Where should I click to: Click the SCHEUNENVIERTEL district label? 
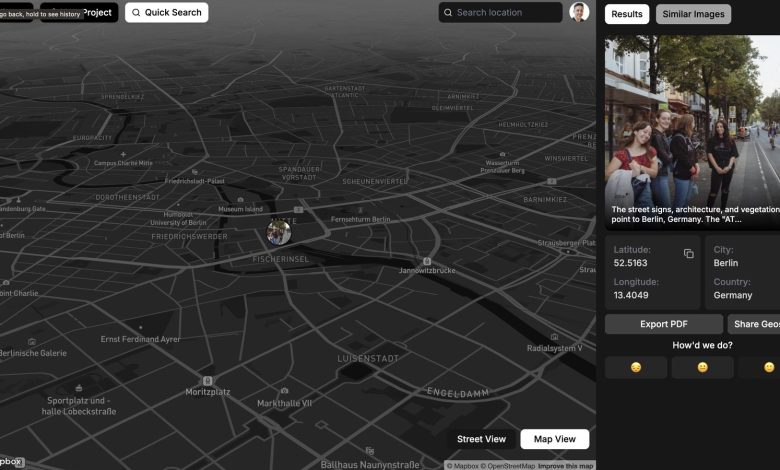click(375, 182)
